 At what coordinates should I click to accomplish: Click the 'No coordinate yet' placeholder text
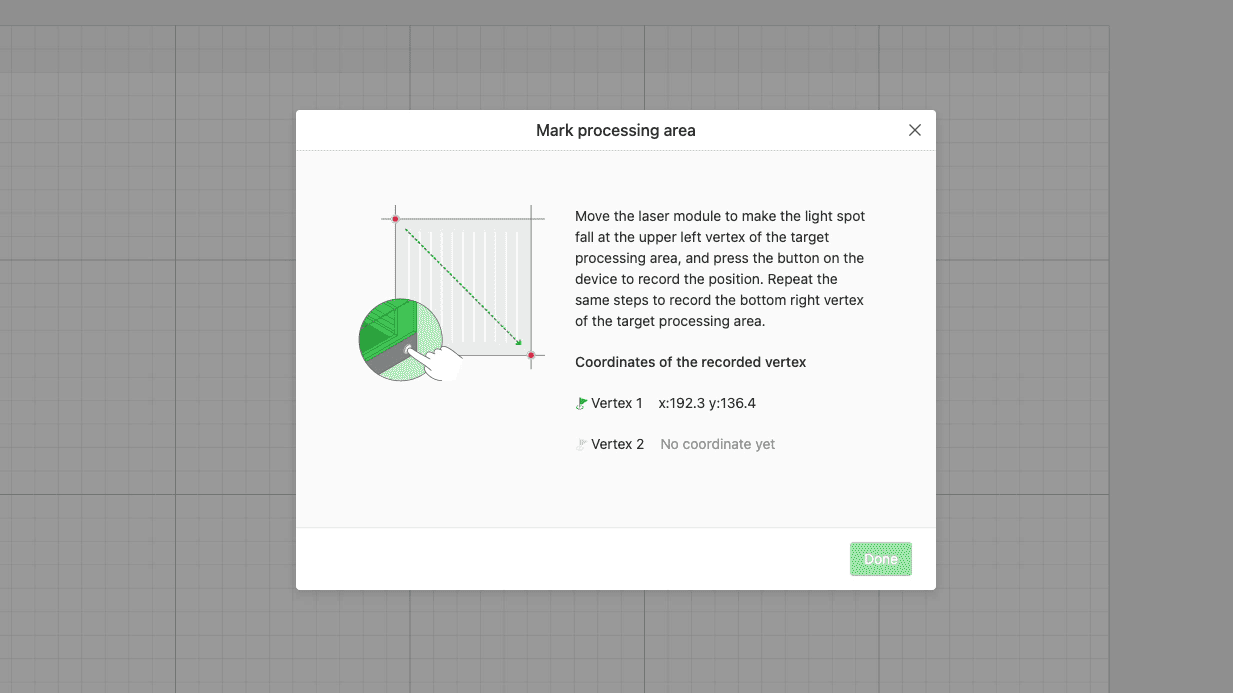[717, 444]
